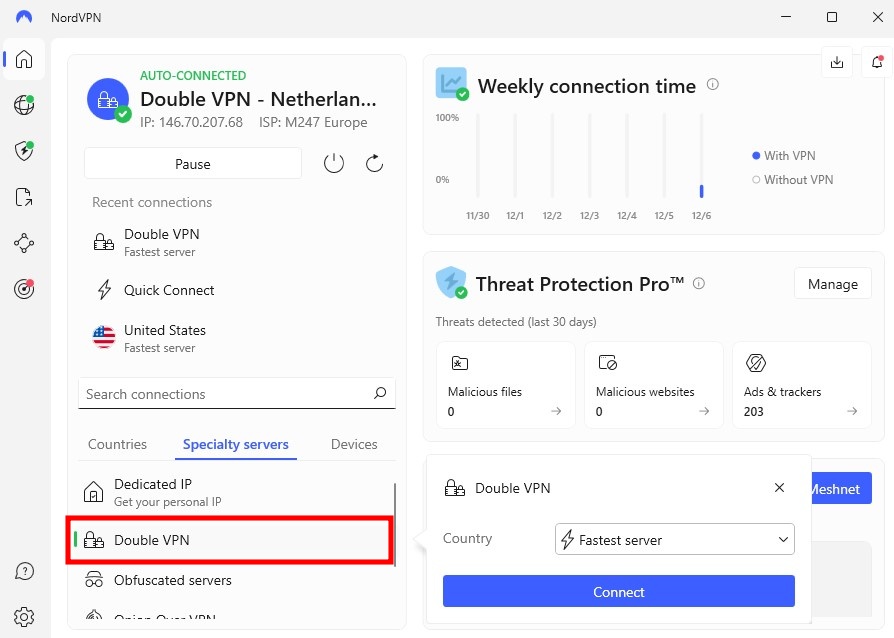Open the dark web monitor target icon
This screenshot has height=638, width=894.
pos(24,289)
